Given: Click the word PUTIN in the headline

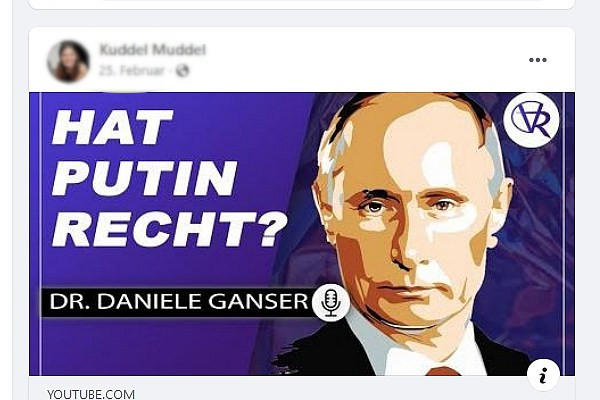Looking at the screenshot, I should click(144, 178).
